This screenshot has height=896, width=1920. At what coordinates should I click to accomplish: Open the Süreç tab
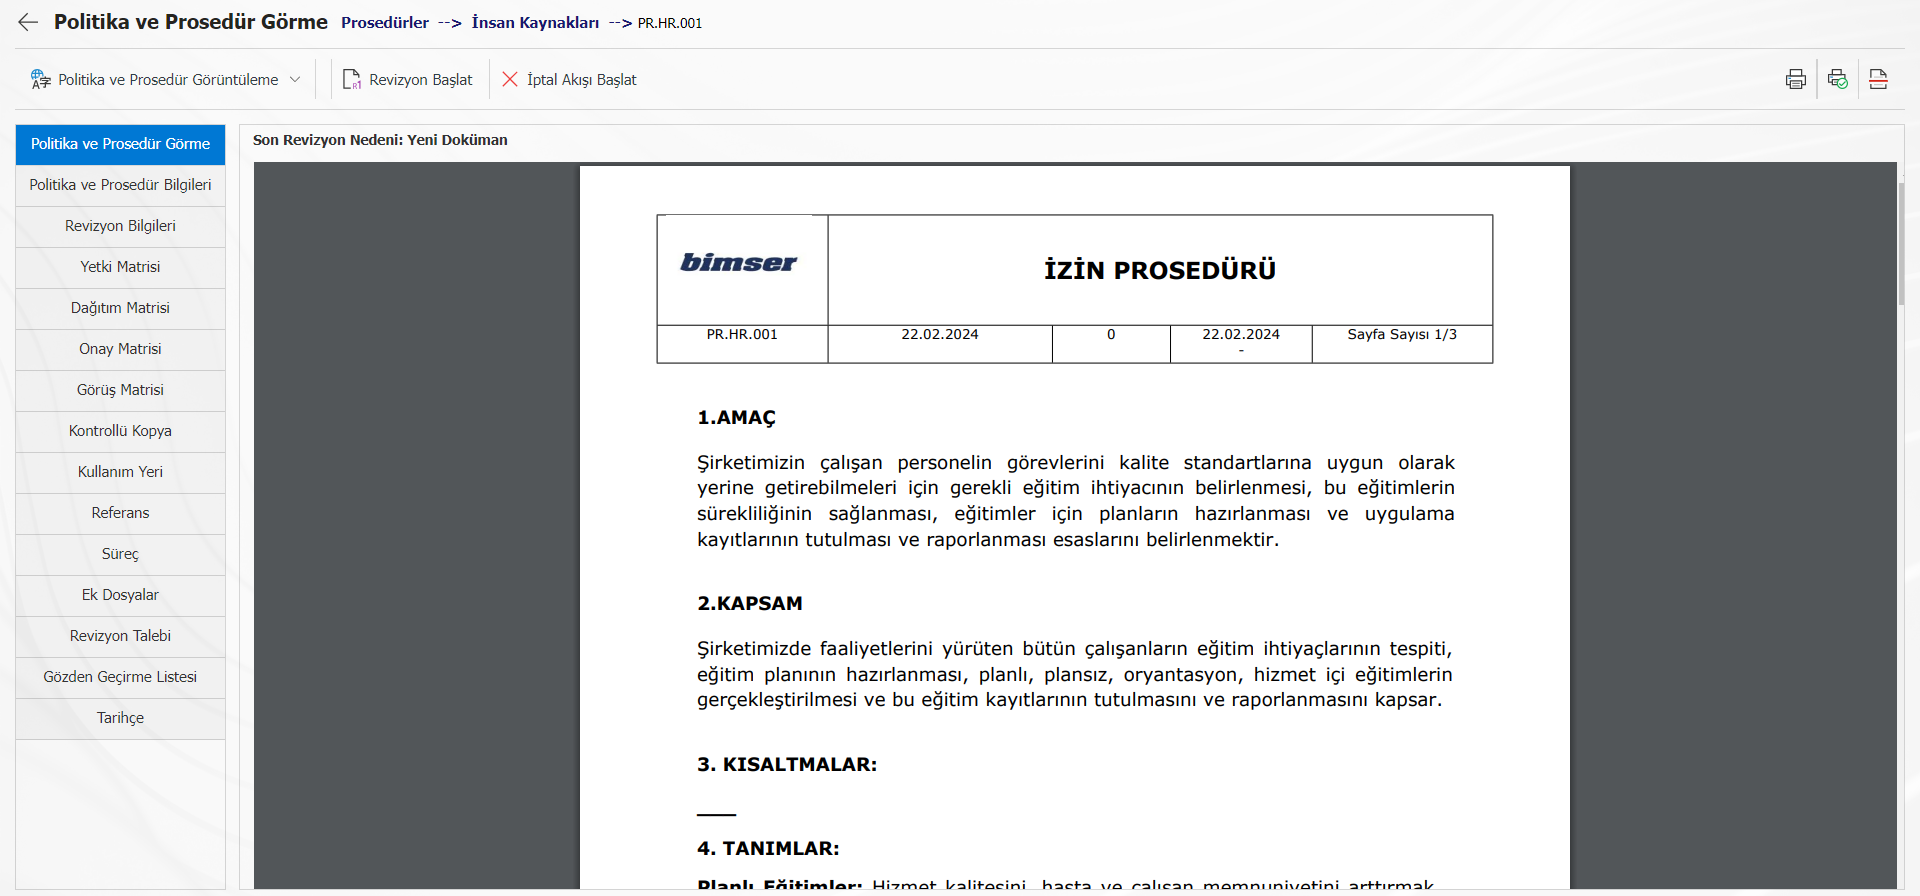click(x=120, y=554)
